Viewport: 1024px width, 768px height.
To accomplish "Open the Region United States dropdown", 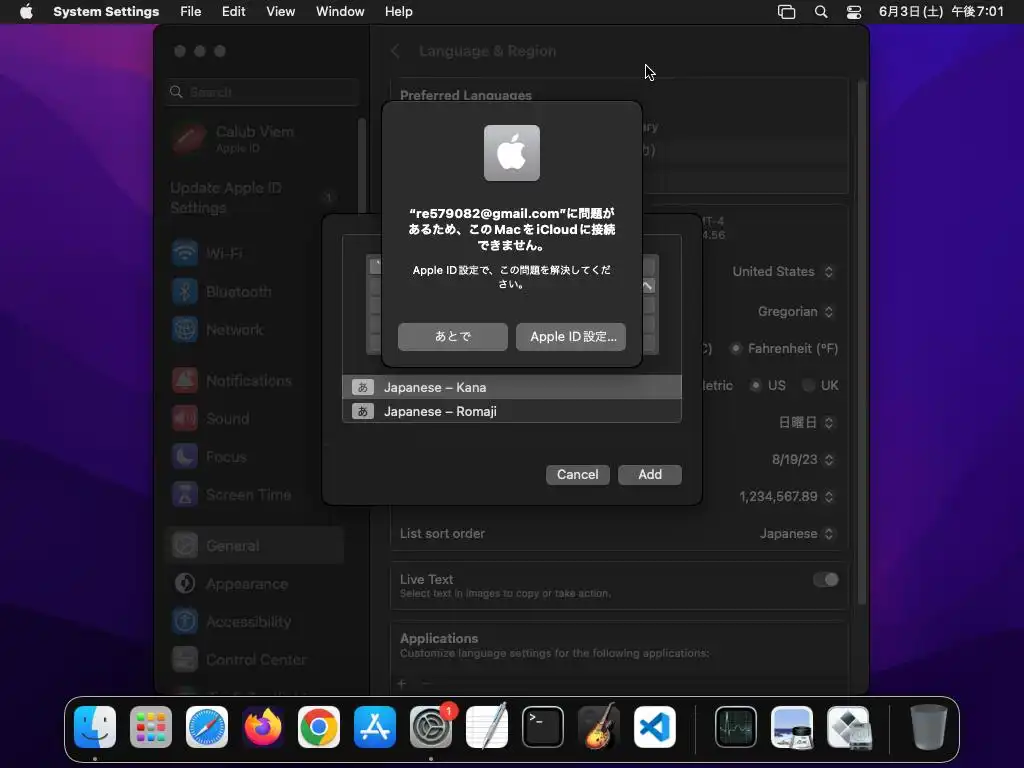I will 782,272.
